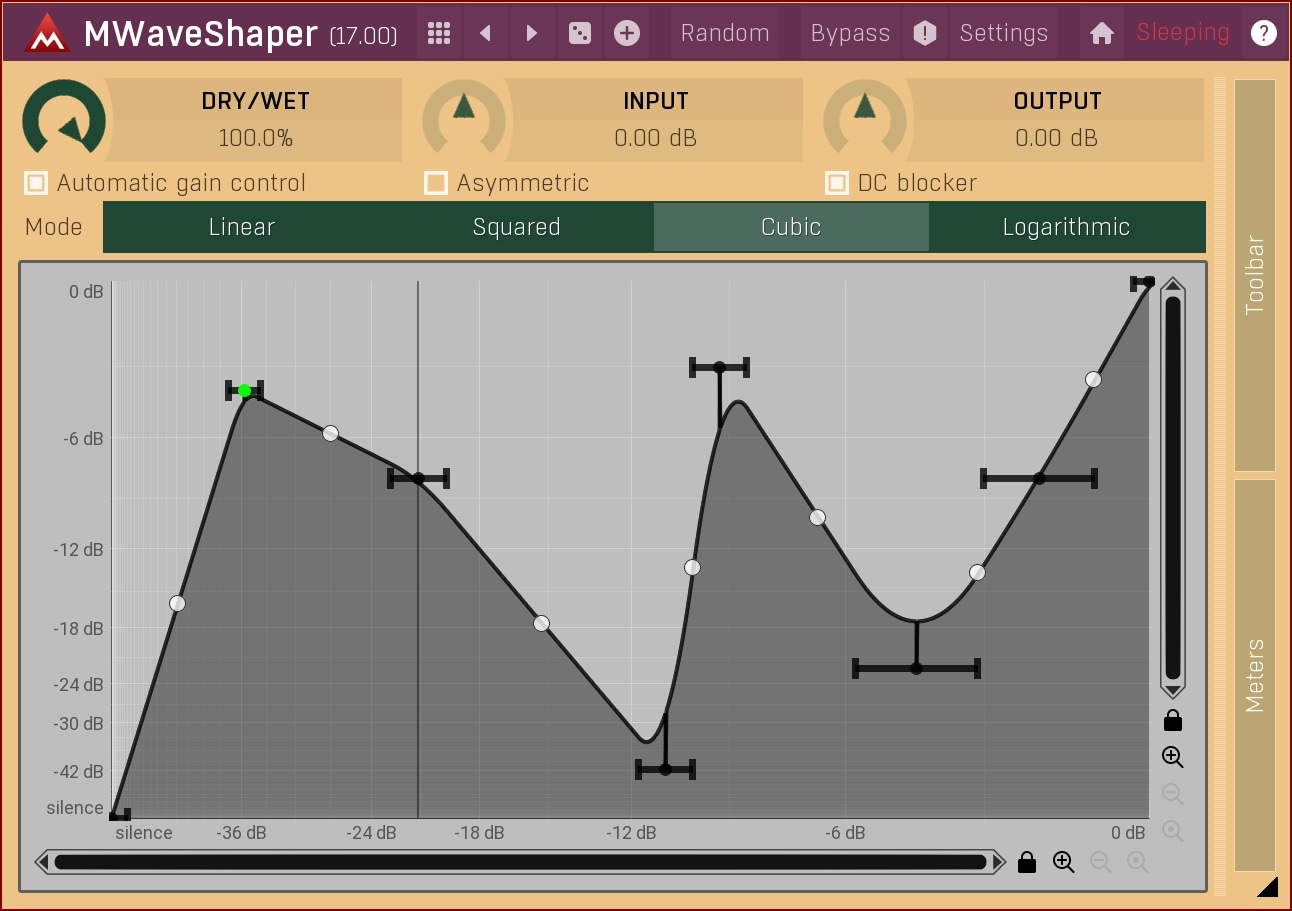Open help with question mark icon
Screen dimensions: 1292x911
click(x=1263, y=33)
